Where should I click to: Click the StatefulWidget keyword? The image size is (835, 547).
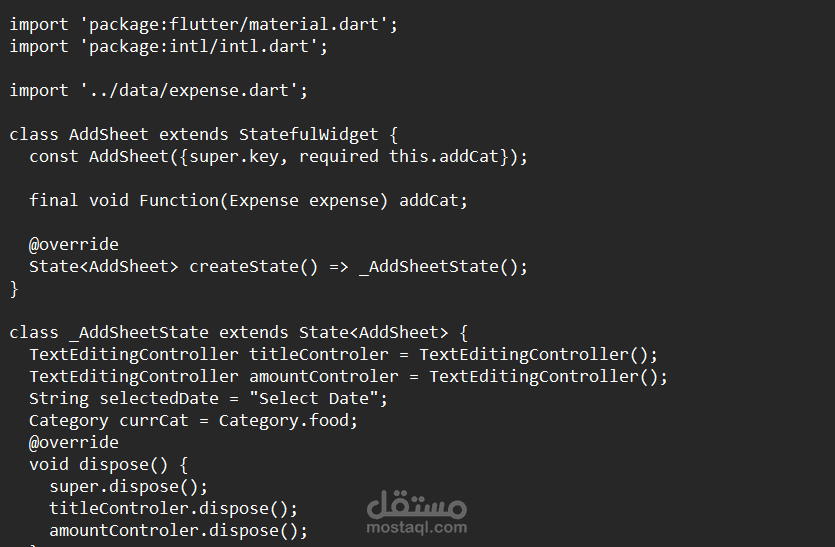pyautogui.click(x=308, y=134)
